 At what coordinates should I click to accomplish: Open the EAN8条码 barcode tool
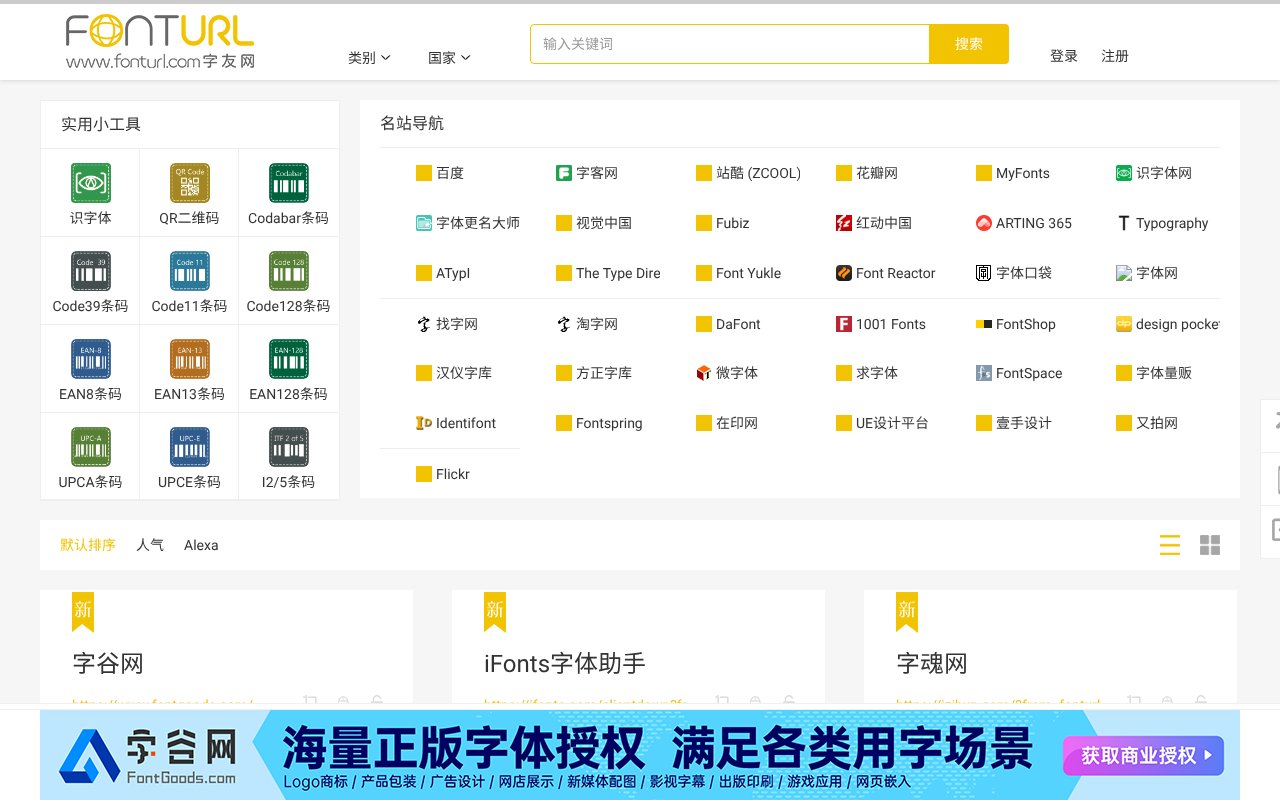pyautogui.click(x=90, y=368)
